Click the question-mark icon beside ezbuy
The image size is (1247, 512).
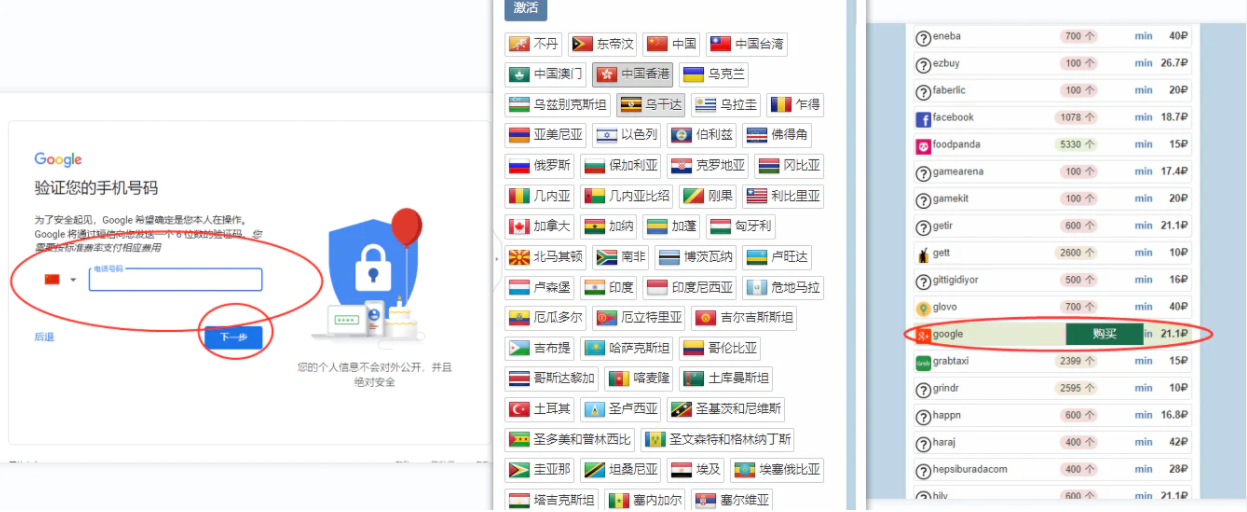923,65
